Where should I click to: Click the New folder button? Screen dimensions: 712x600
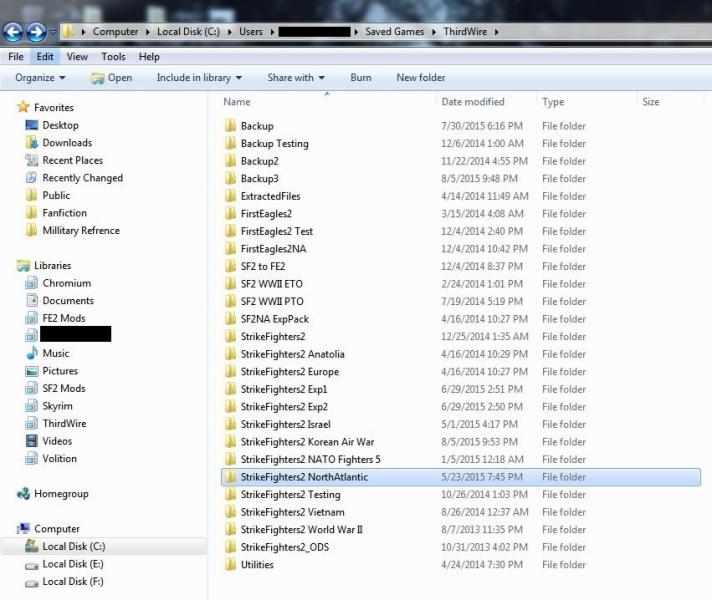pos(420,78)
